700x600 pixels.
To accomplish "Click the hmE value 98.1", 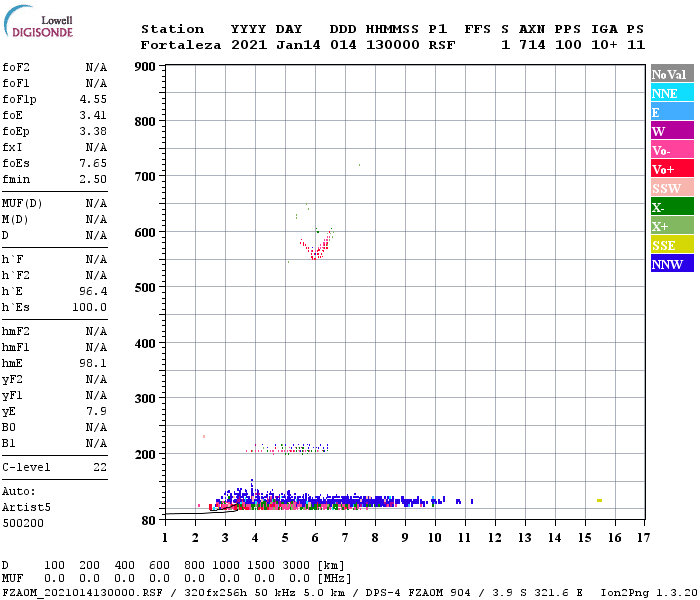I will coord(93,363).
